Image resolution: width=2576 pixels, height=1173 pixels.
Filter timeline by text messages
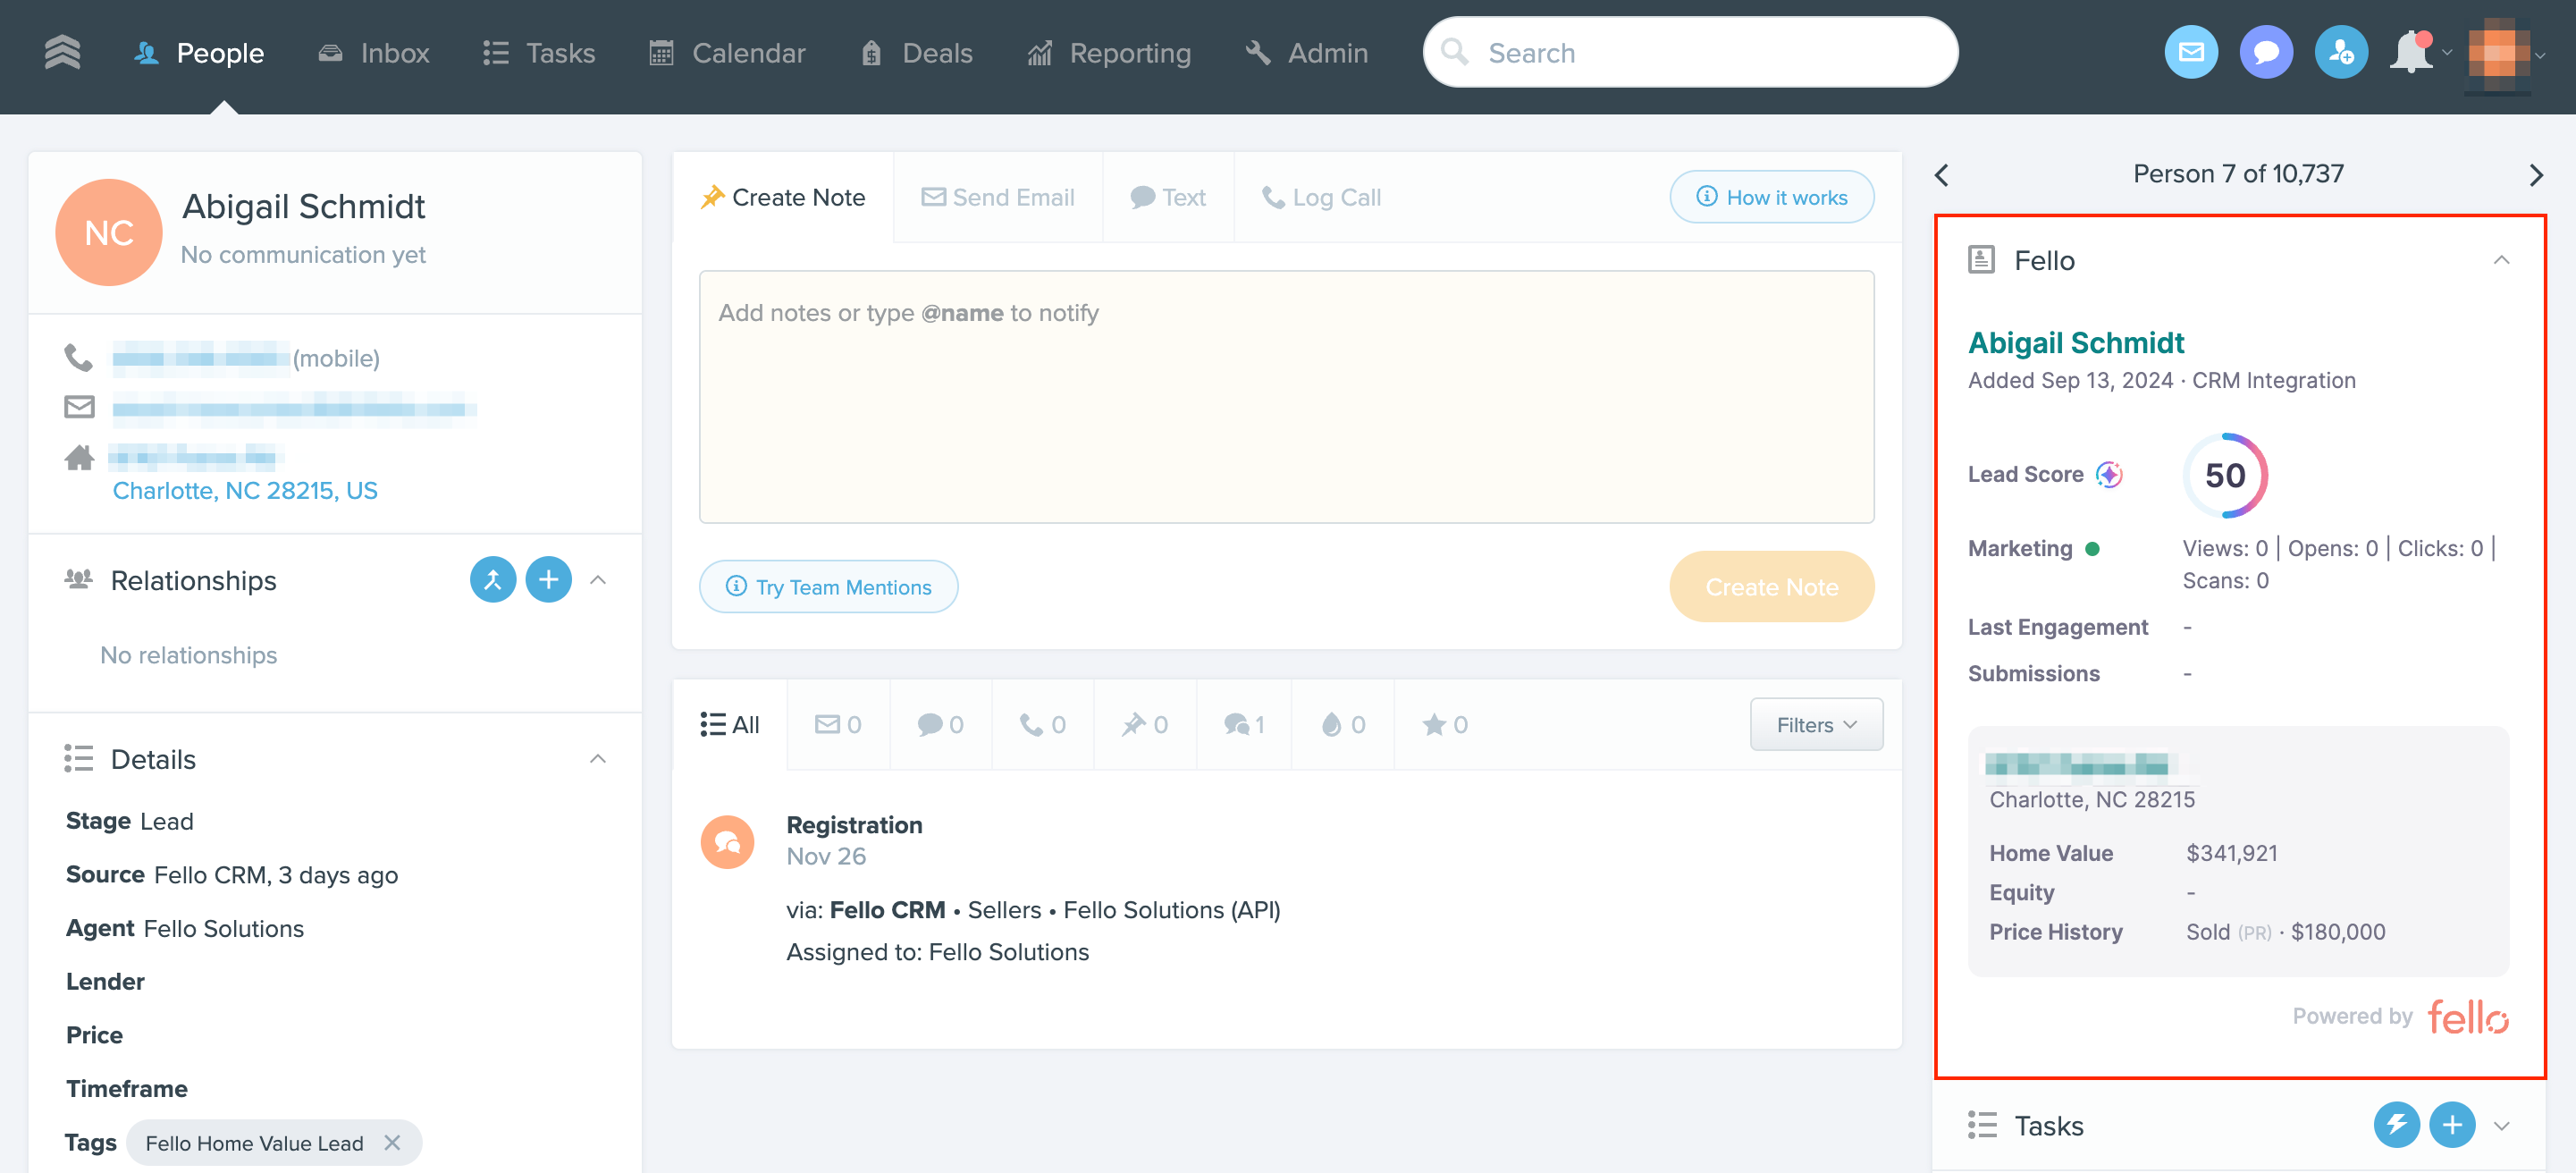tap(940, 724)
